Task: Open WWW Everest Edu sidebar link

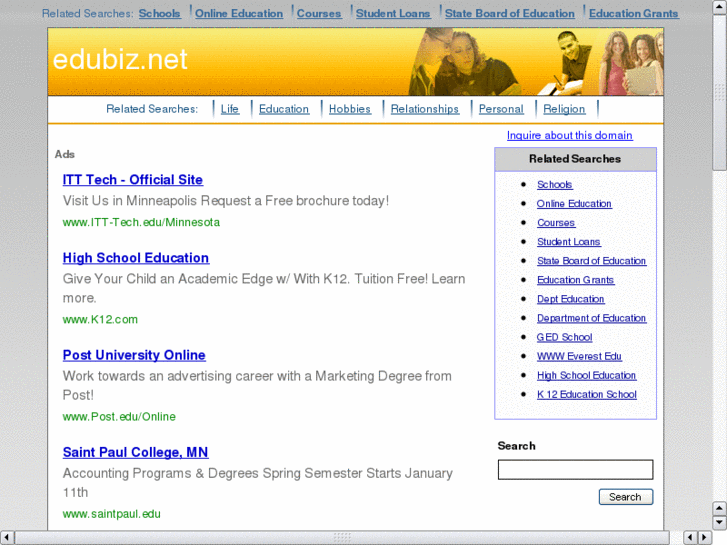Action: (579, 356)
